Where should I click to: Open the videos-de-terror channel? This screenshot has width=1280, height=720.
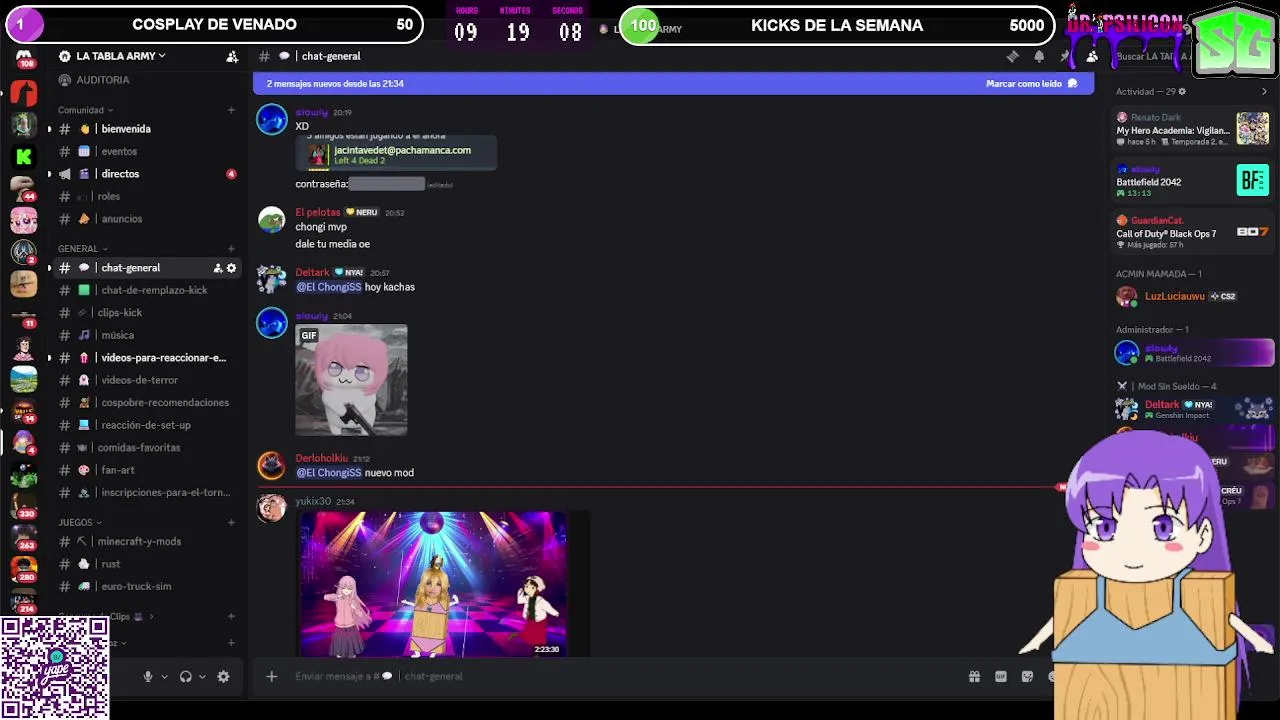coord(146,380)
